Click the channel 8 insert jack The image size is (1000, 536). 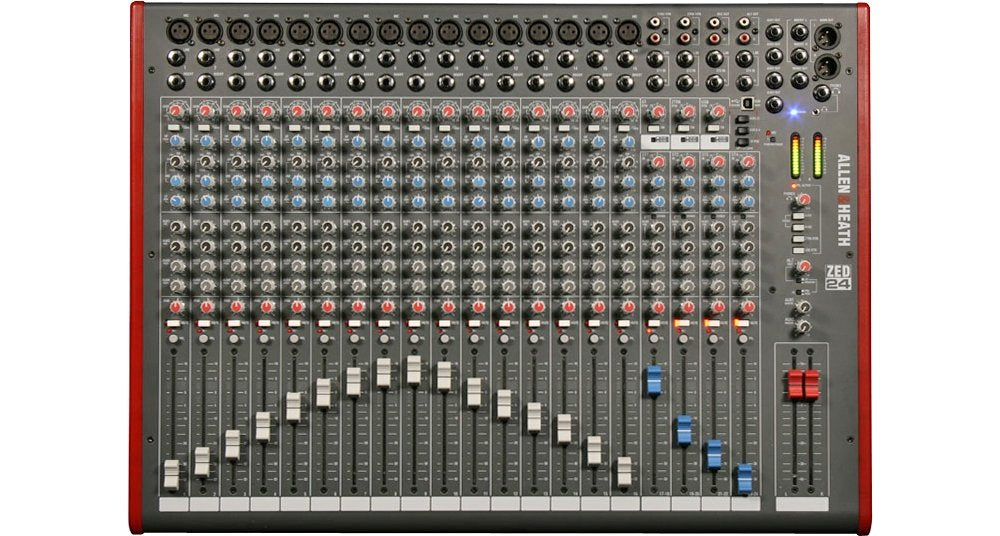(386, 82)
